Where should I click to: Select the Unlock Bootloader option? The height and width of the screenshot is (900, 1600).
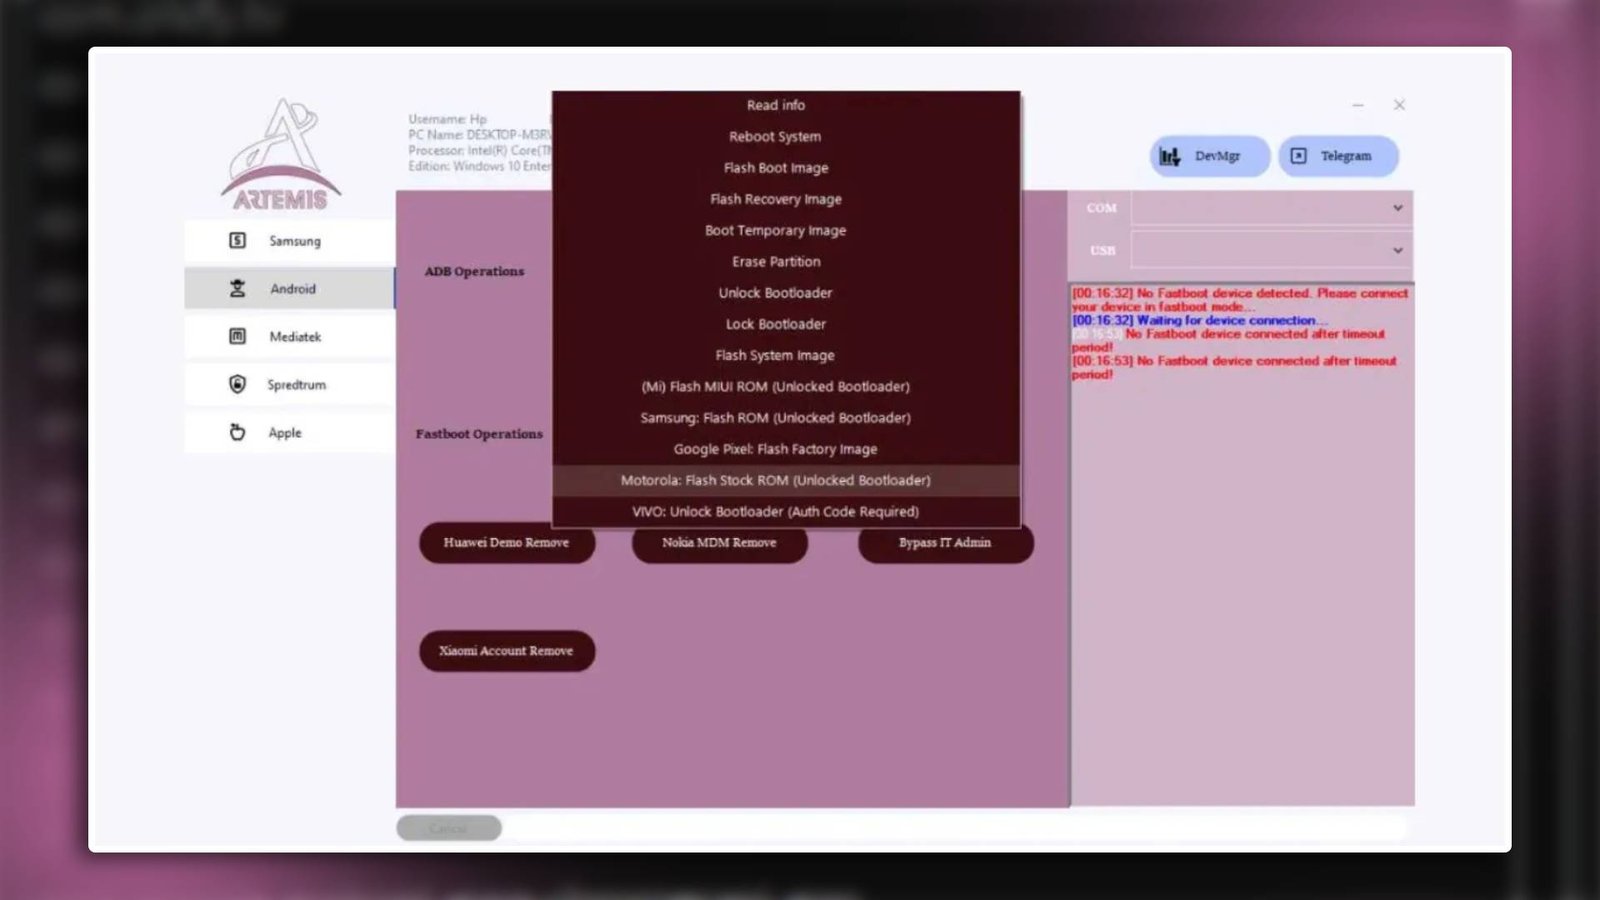point(775,292)
